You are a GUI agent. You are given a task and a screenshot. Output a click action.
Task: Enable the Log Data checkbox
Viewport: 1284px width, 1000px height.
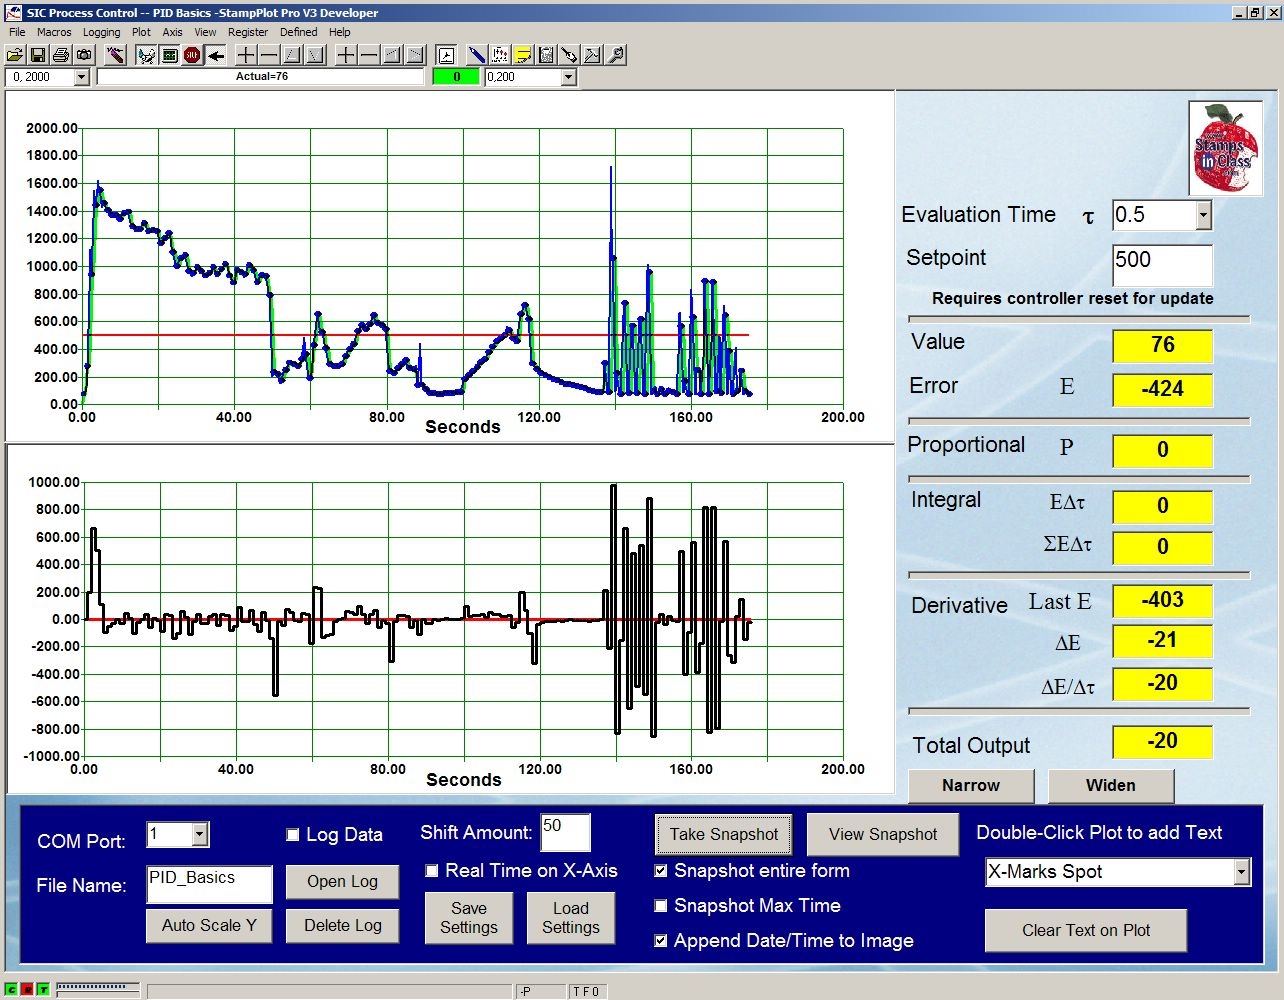tap(293, 835)
